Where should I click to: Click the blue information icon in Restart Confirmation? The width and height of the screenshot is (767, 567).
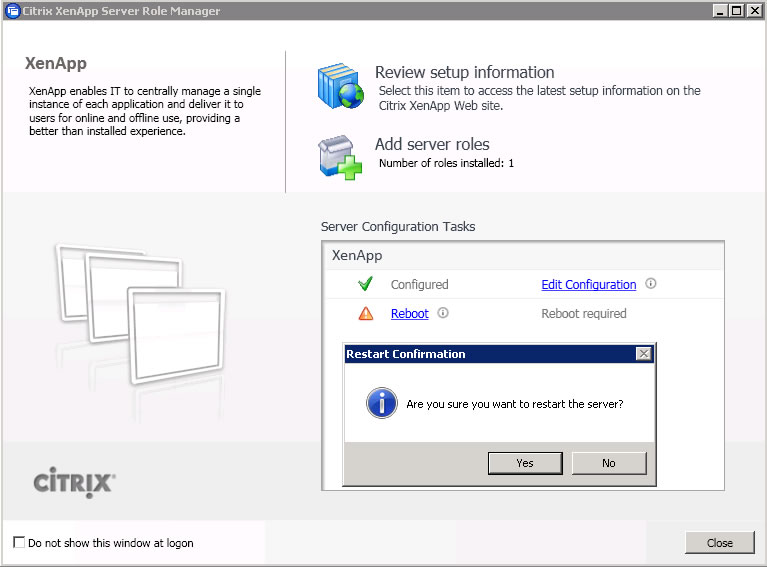(382, 403)
